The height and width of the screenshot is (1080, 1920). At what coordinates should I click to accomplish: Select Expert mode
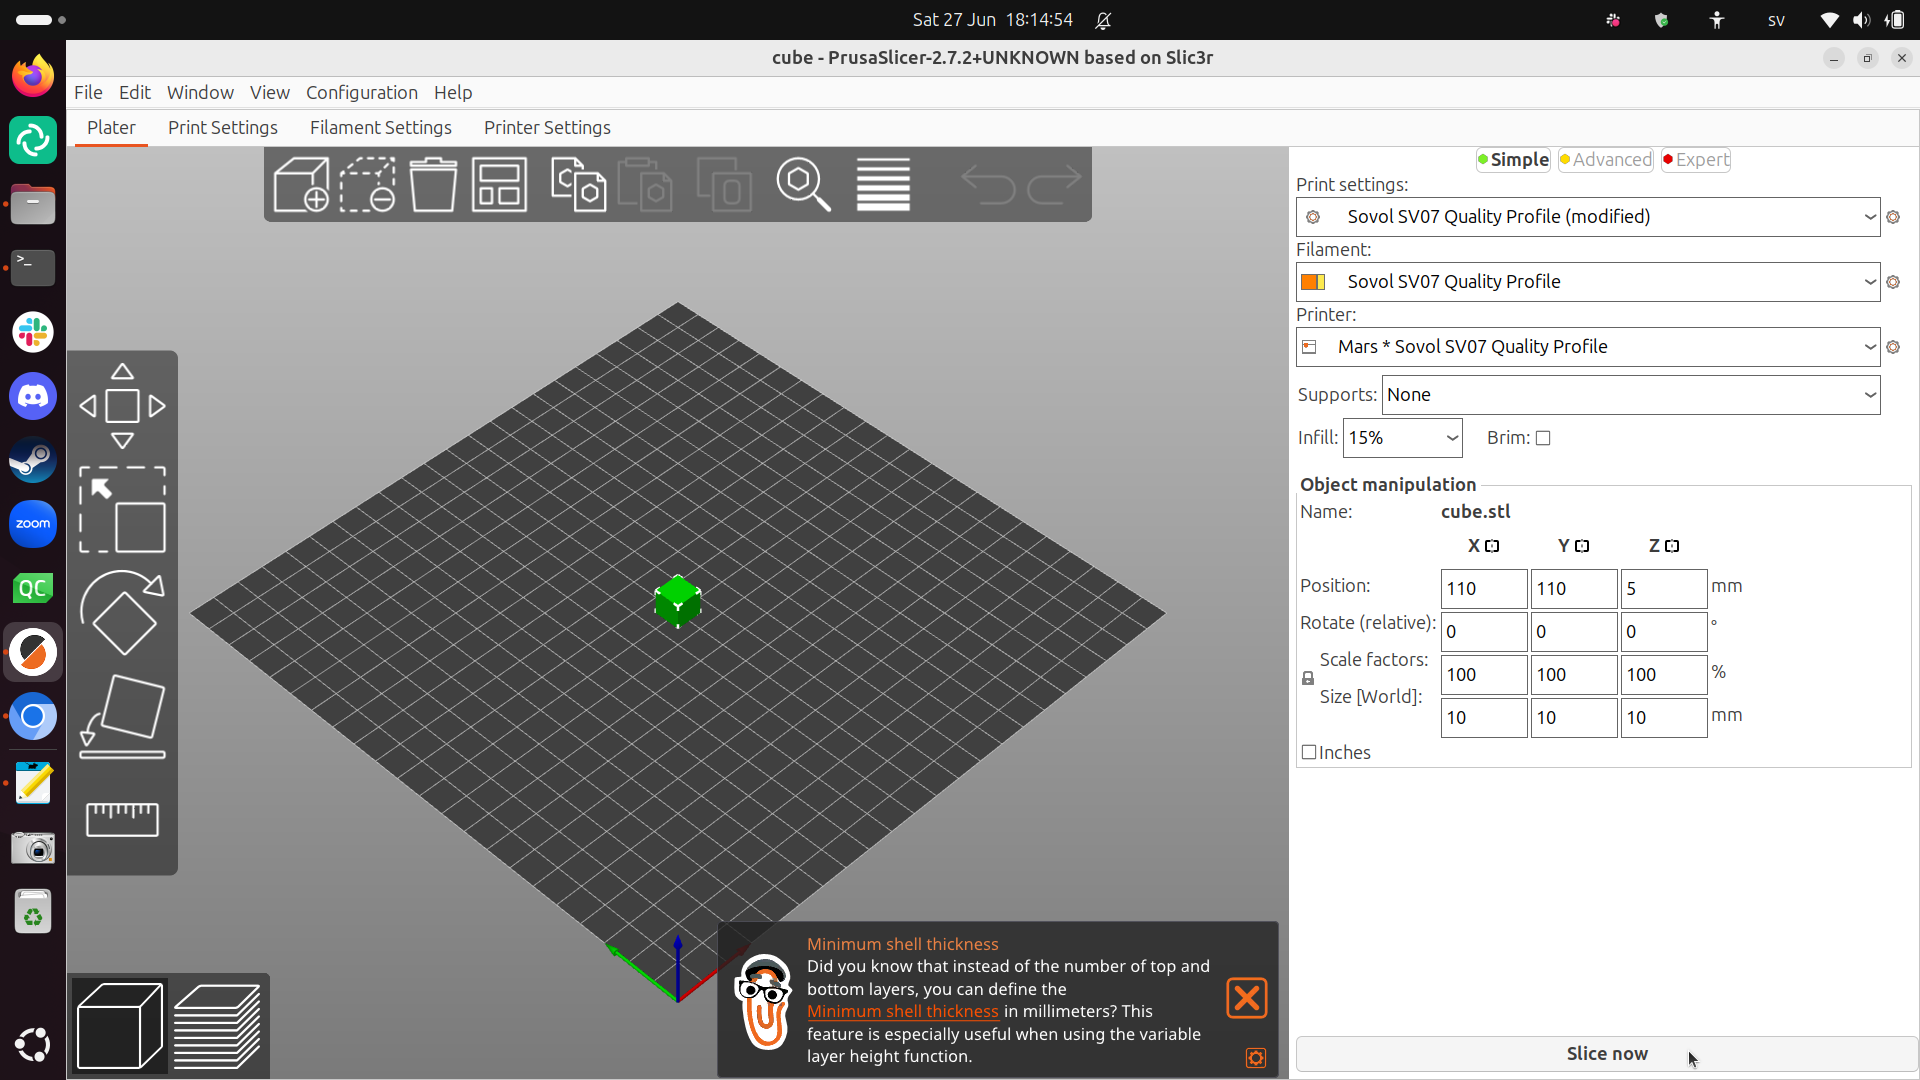pos(1696,160)
